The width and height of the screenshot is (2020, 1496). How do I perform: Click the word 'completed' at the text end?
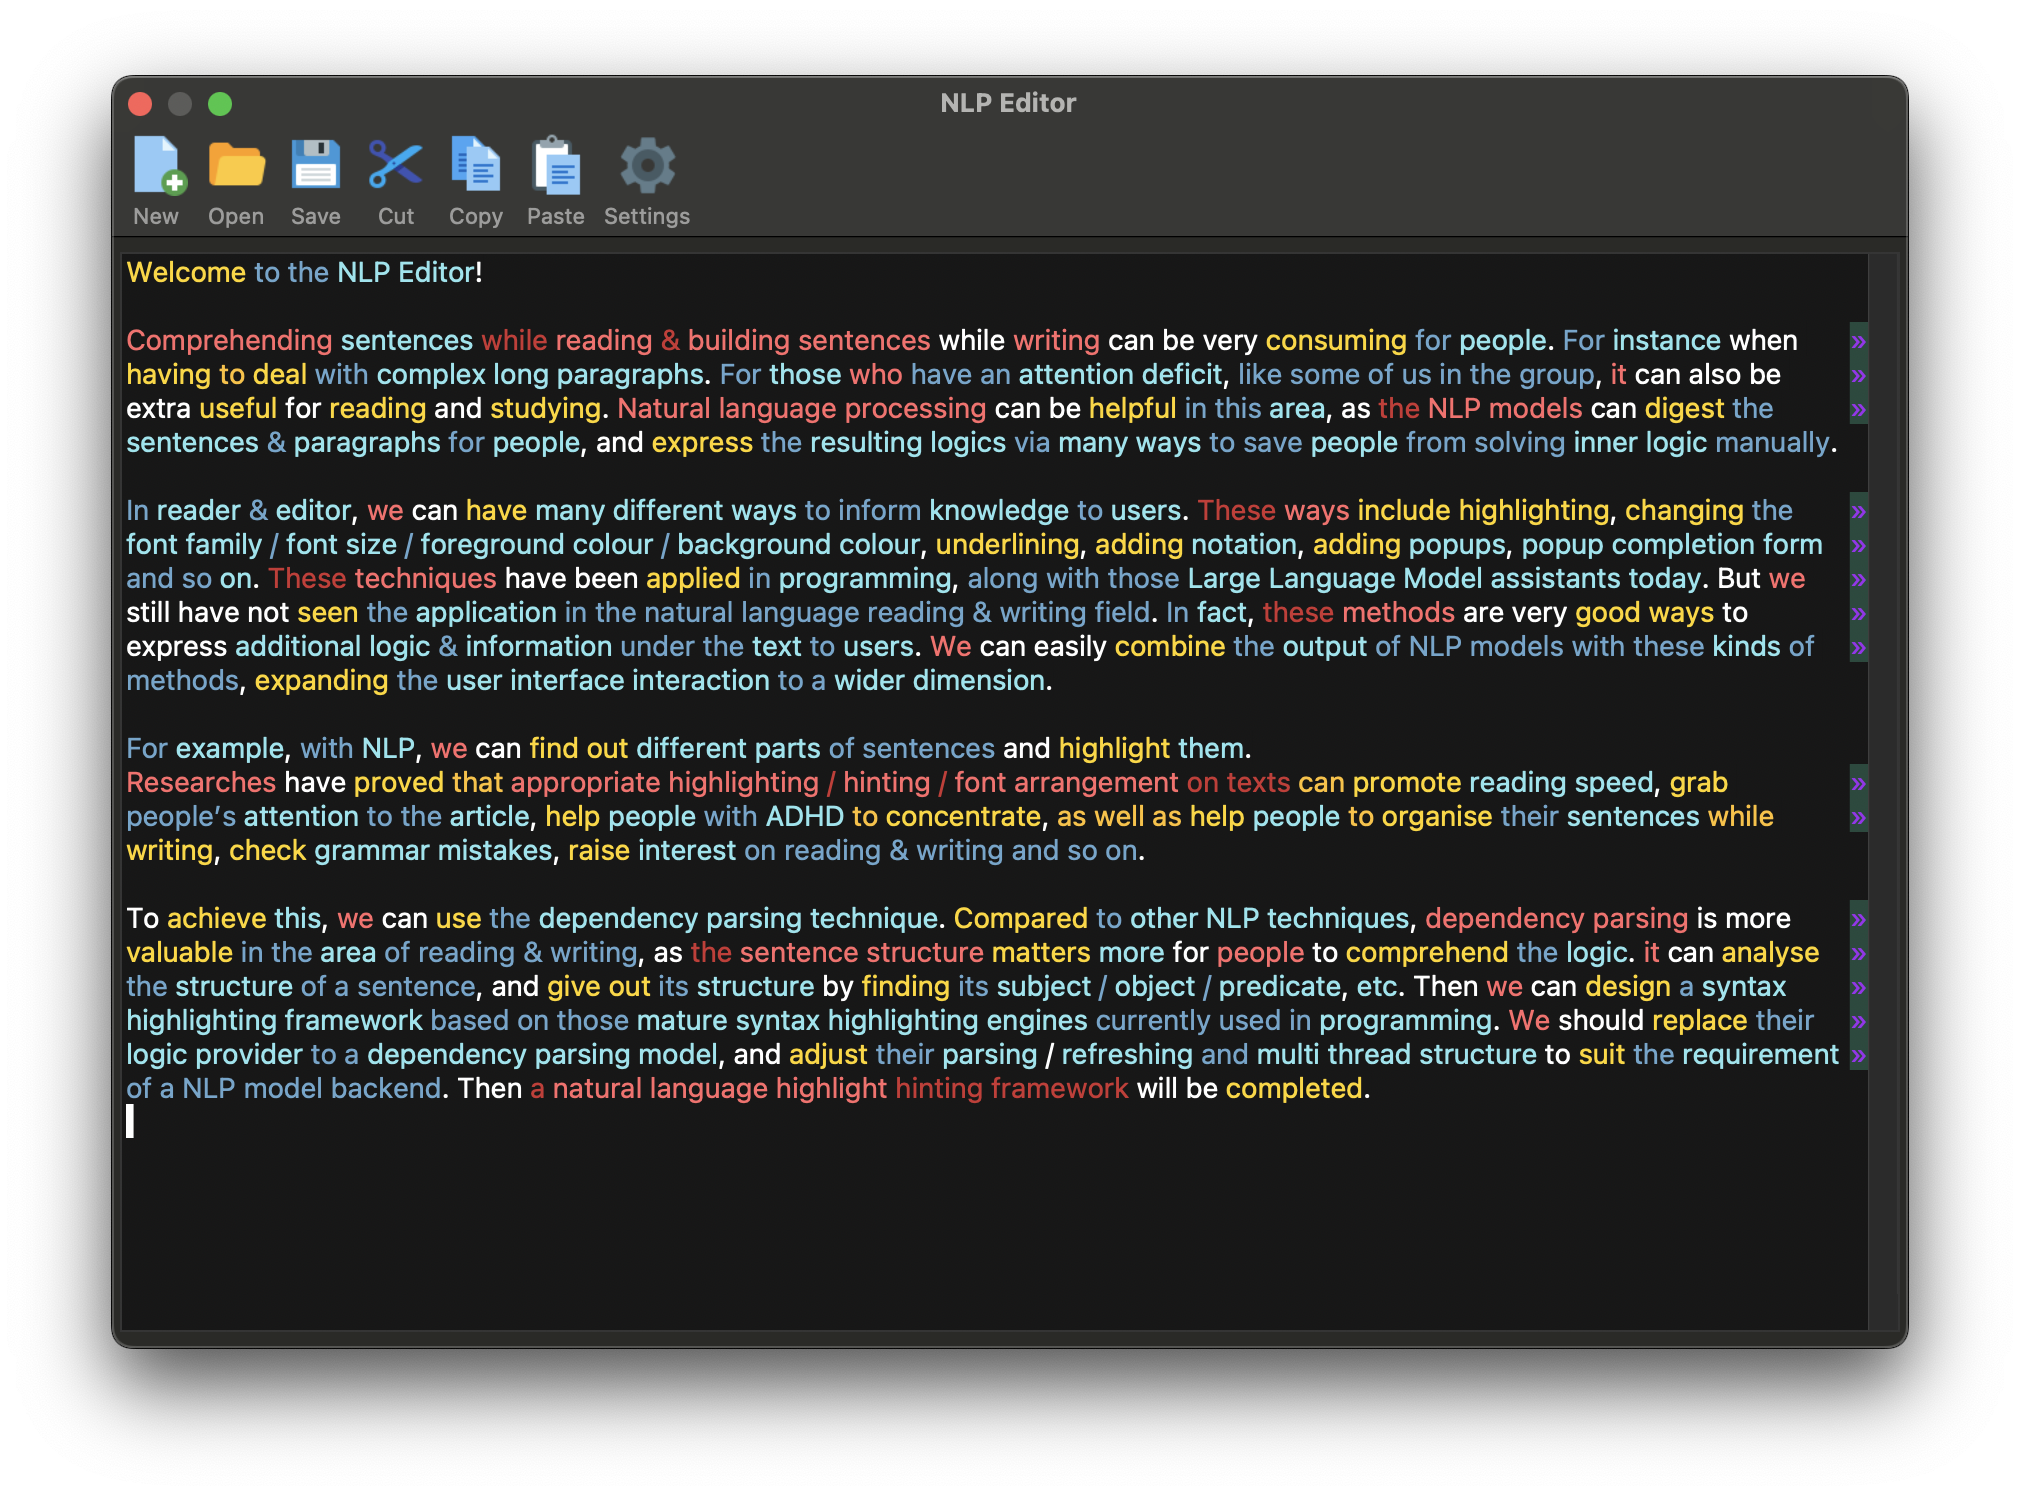[x=1294, y=1089]
